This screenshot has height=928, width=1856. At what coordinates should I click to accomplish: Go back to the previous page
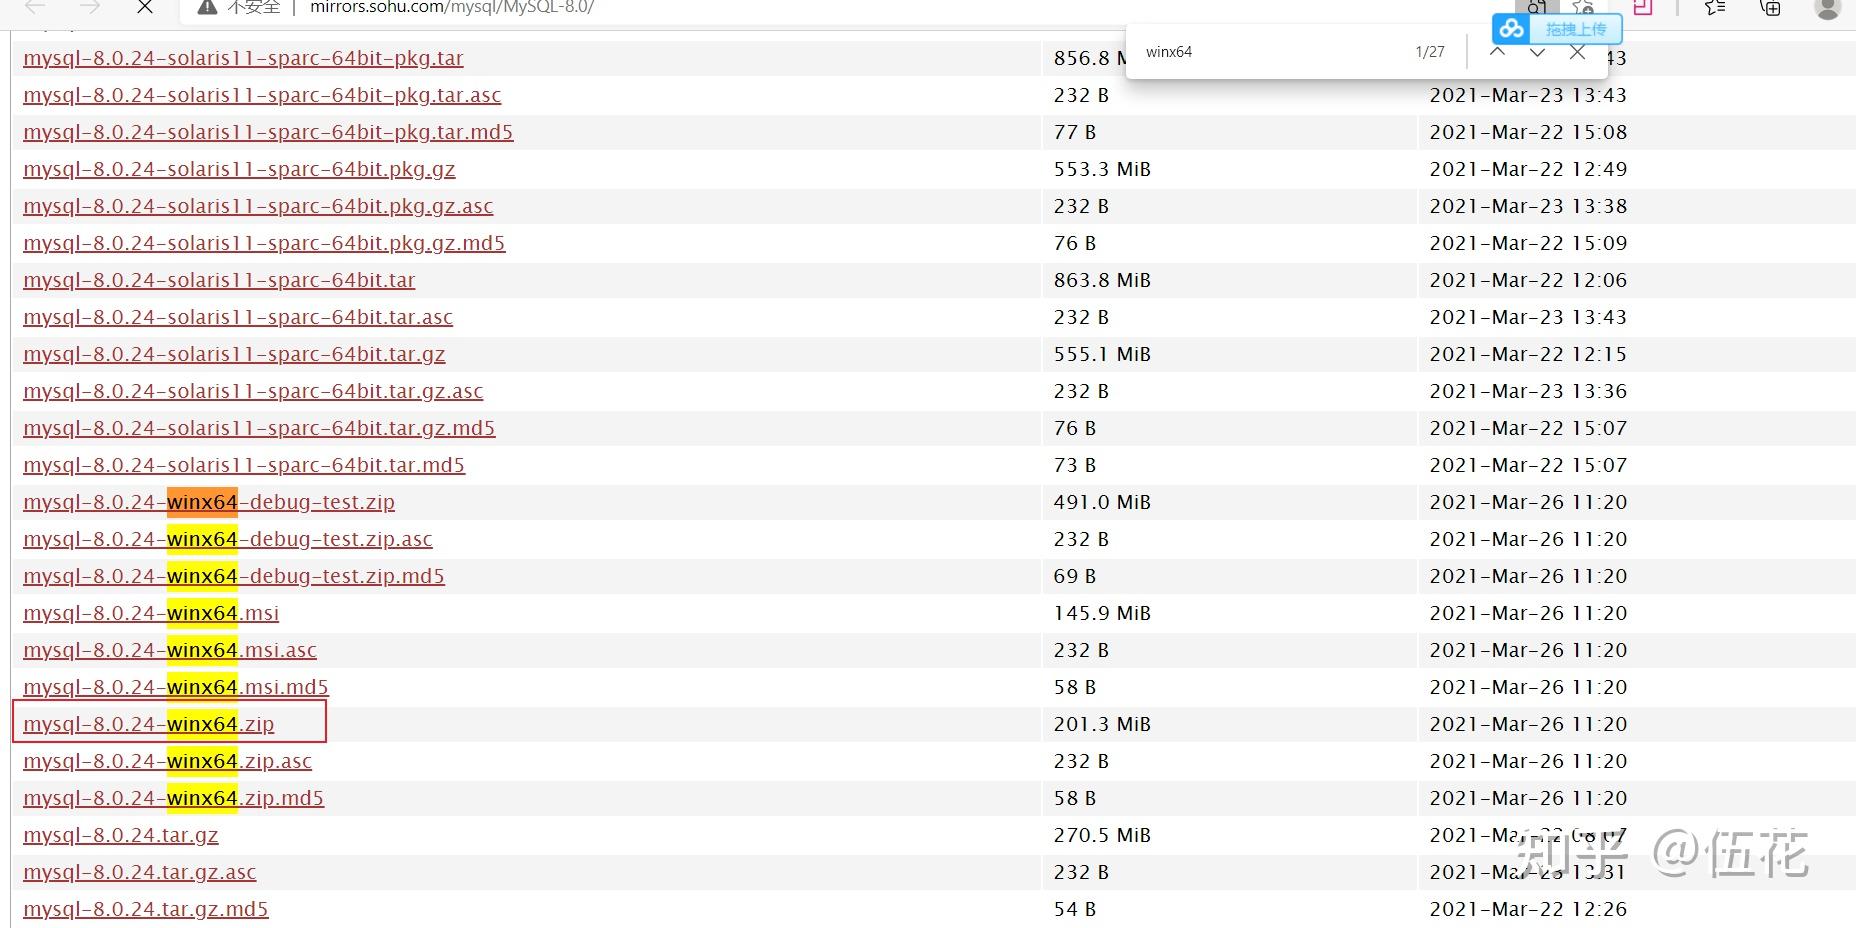35,7
